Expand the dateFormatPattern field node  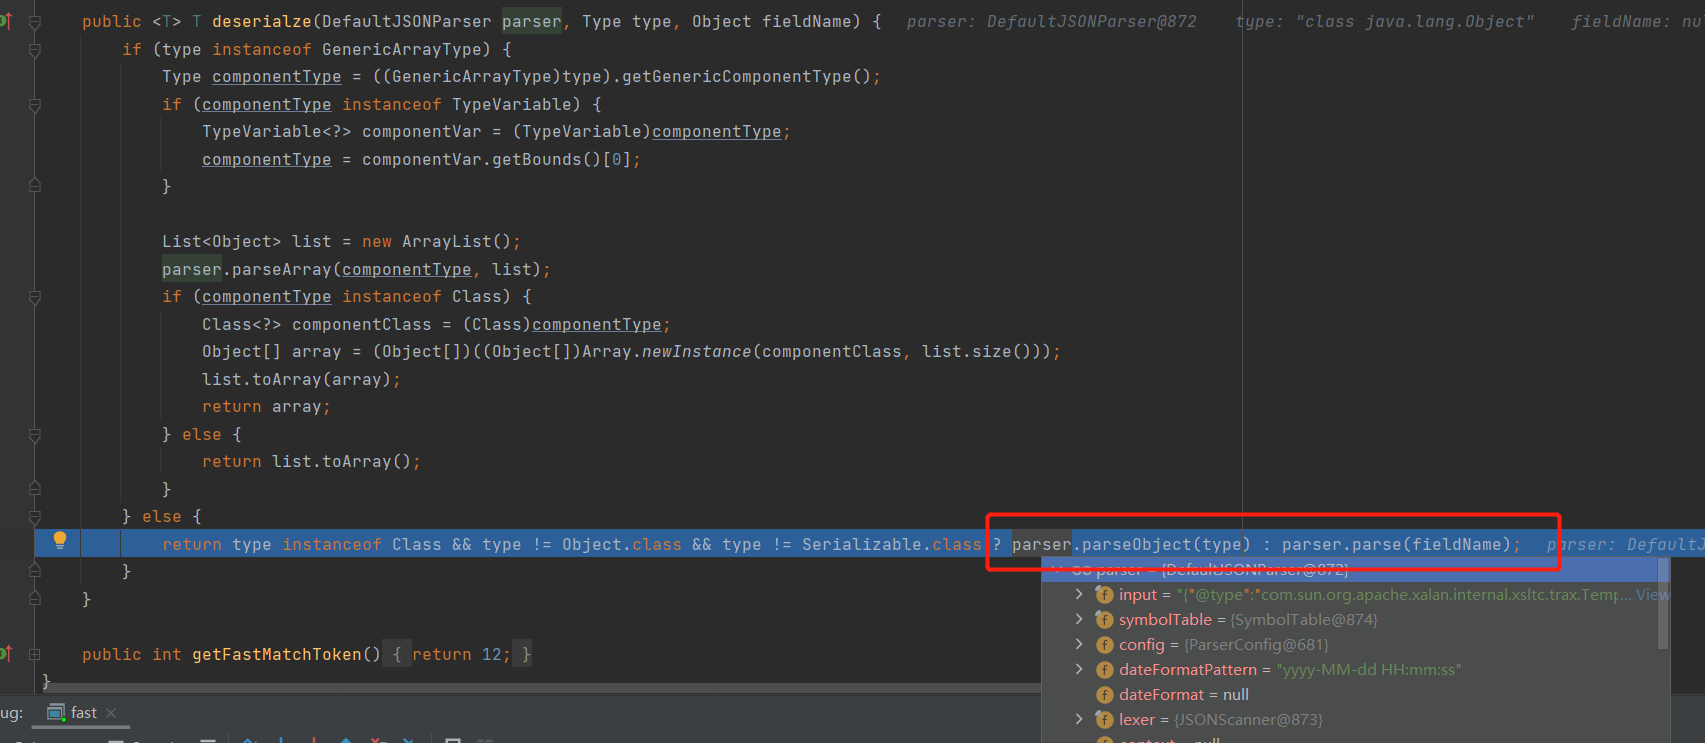1079,669
